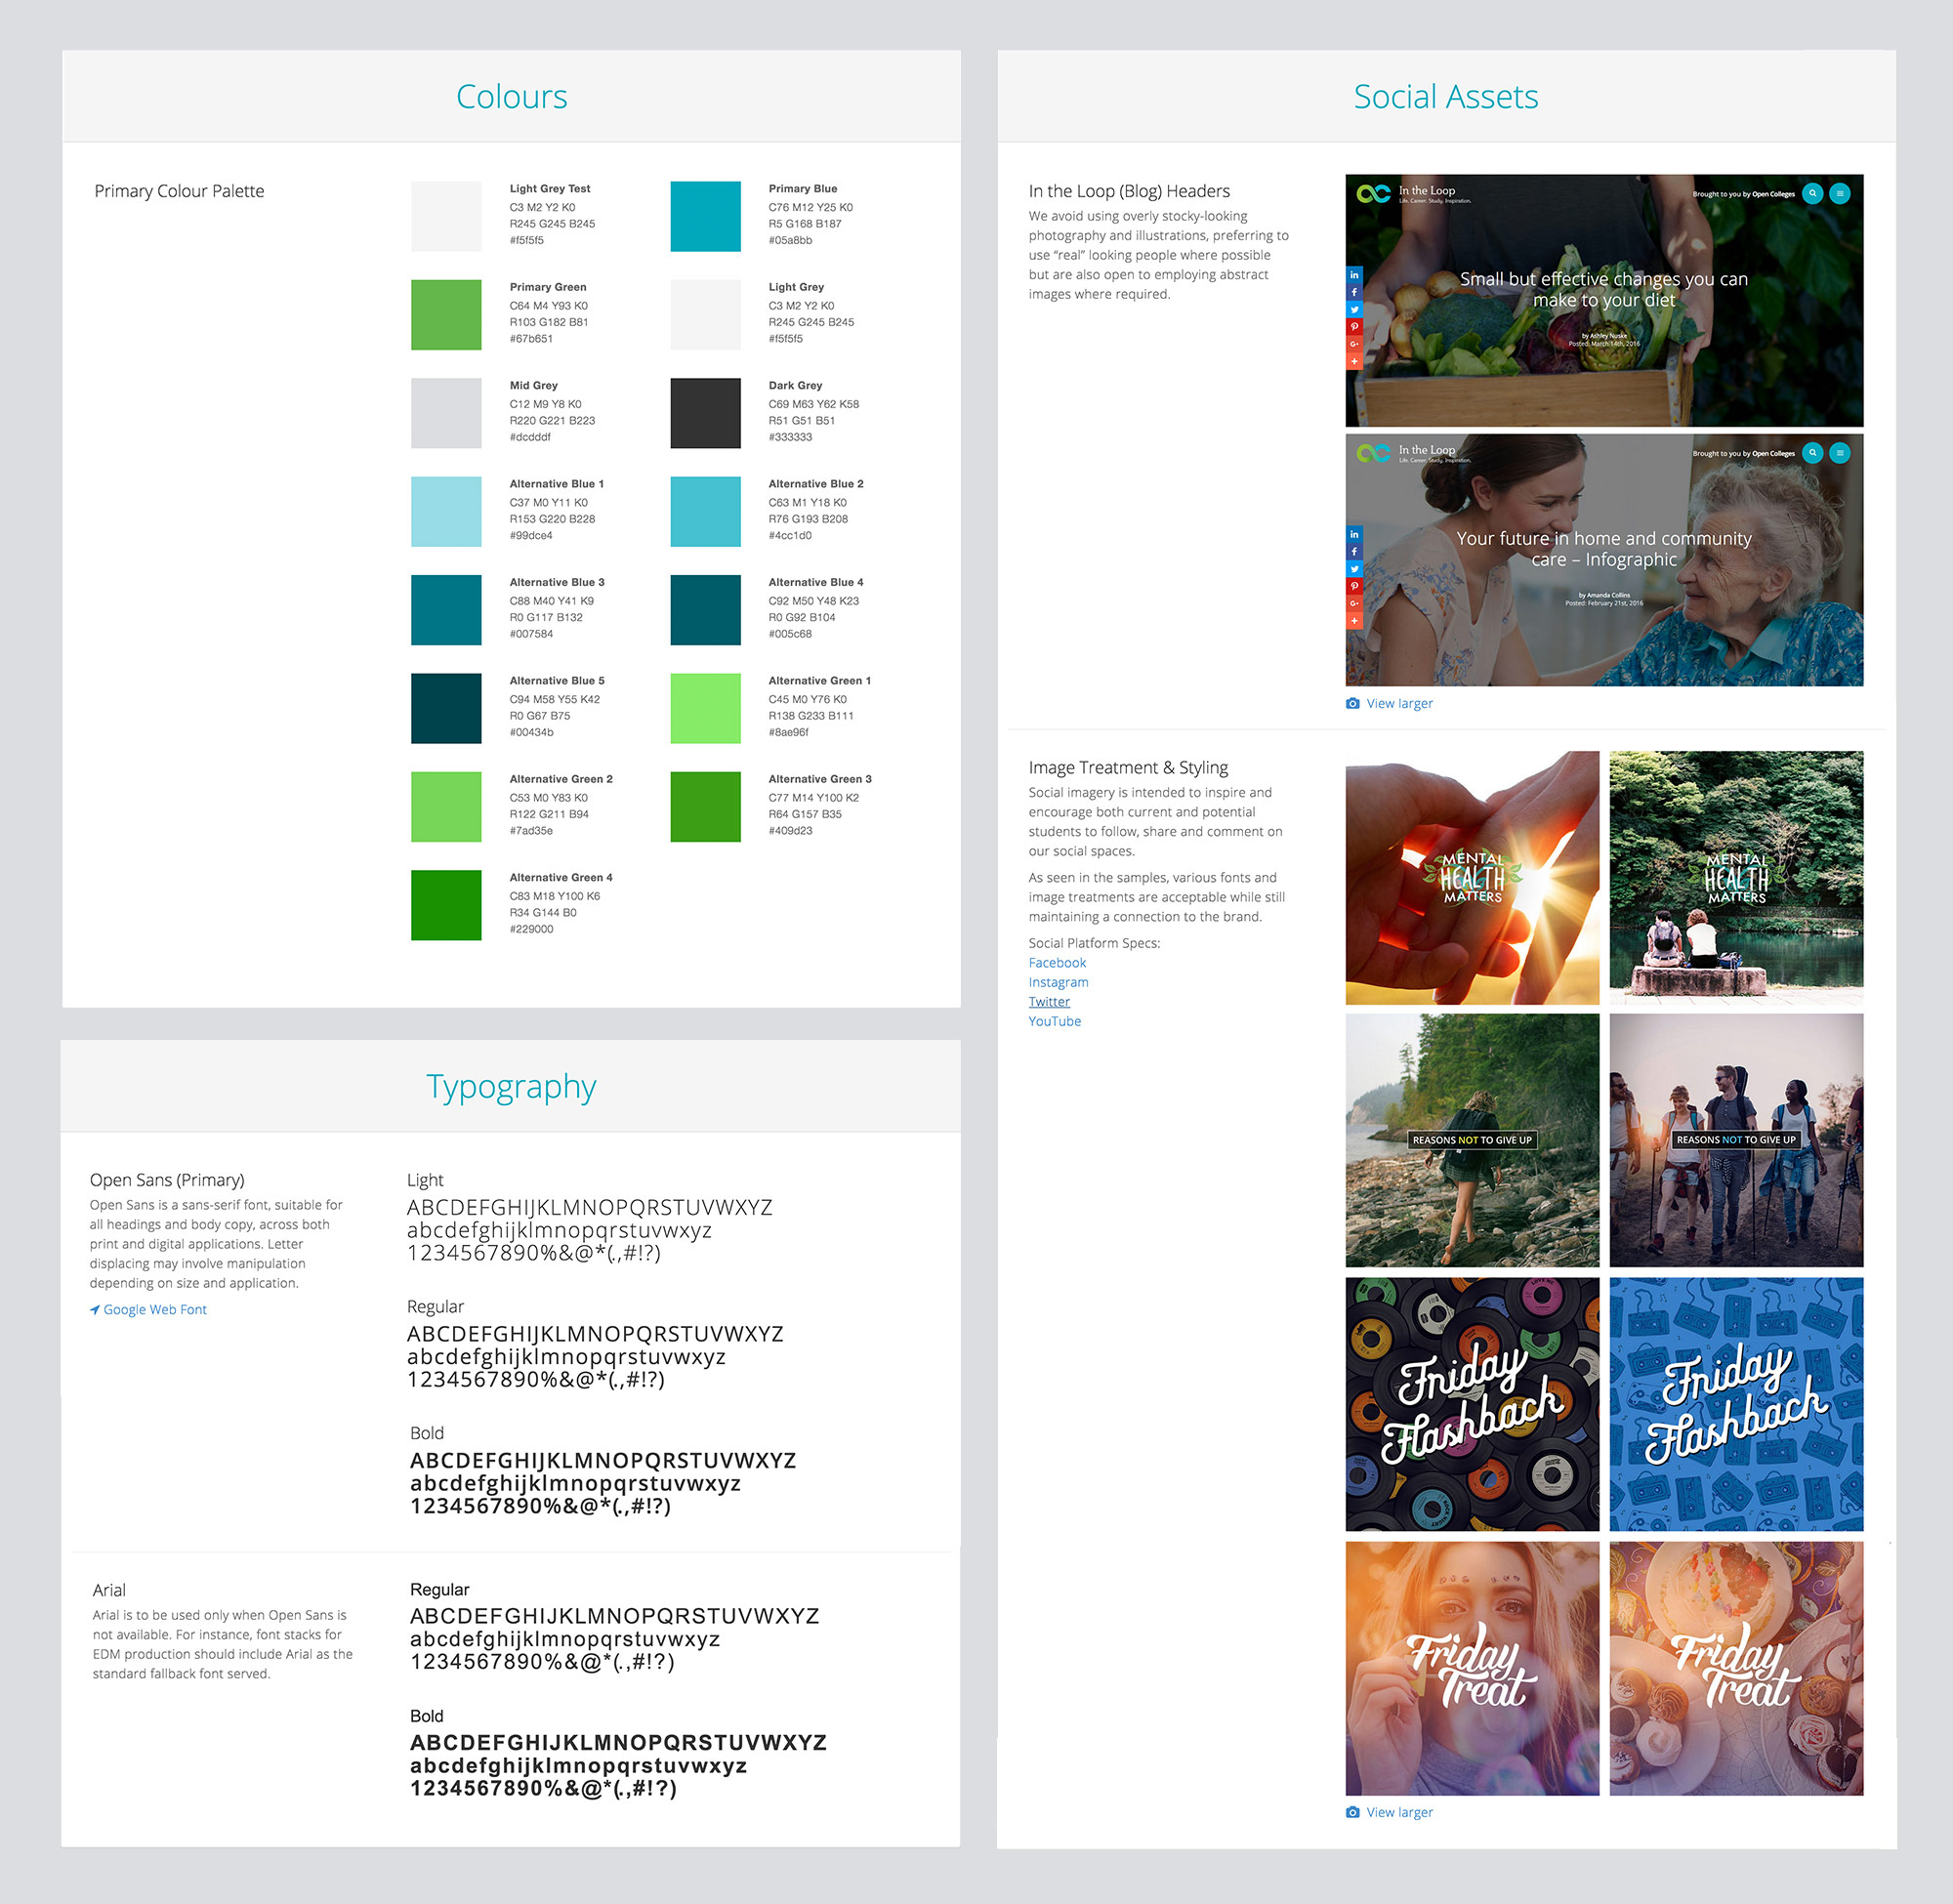
Task: Click the Pinterest share icon on the diet header
Action: click(x=1354, y=327)
